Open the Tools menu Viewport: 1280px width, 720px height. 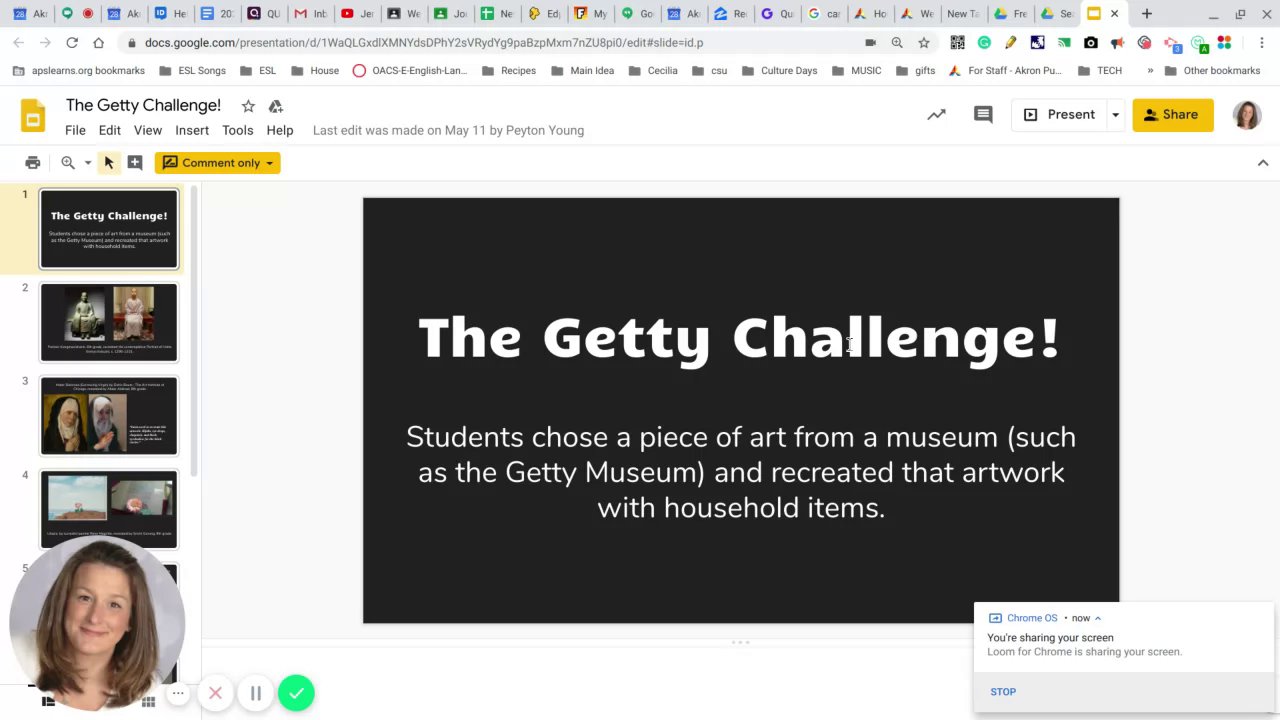pos(237,130)
